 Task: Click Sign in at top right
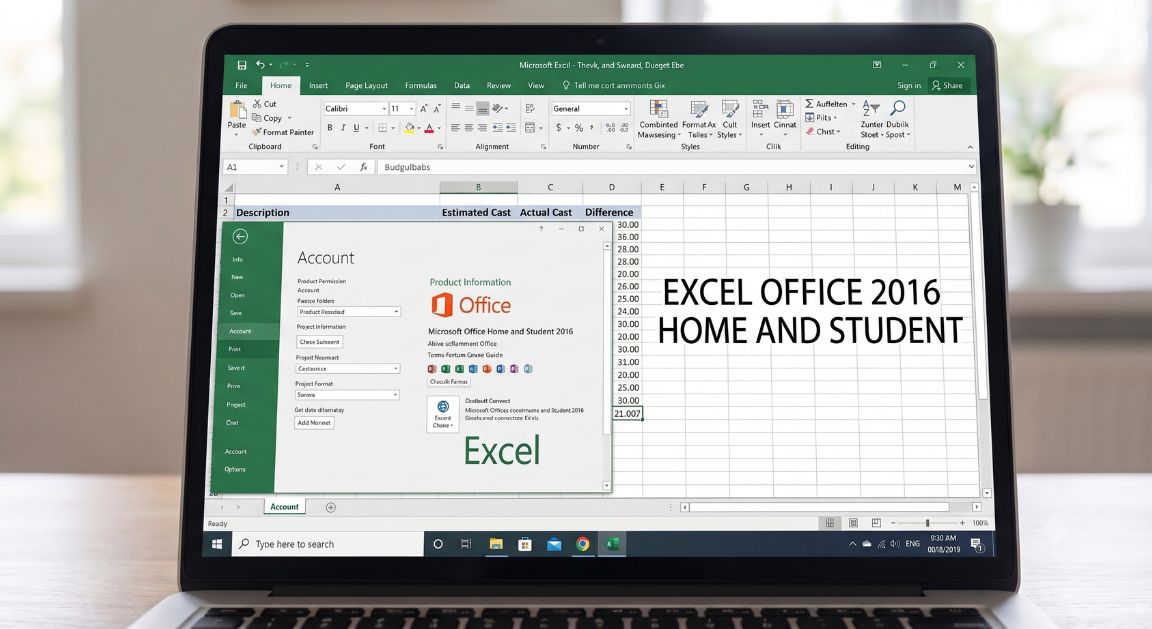[x=909, y=85]
